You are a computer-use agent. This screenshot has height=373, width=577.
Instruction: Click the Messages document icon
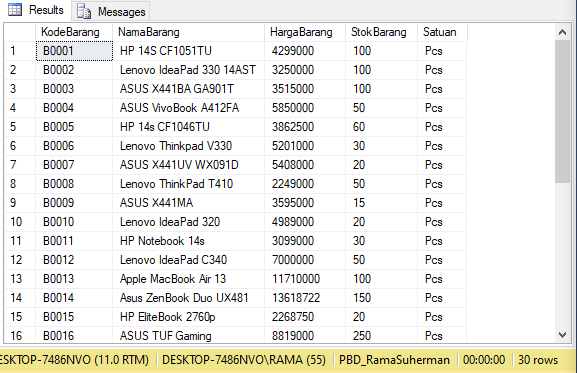84,12
